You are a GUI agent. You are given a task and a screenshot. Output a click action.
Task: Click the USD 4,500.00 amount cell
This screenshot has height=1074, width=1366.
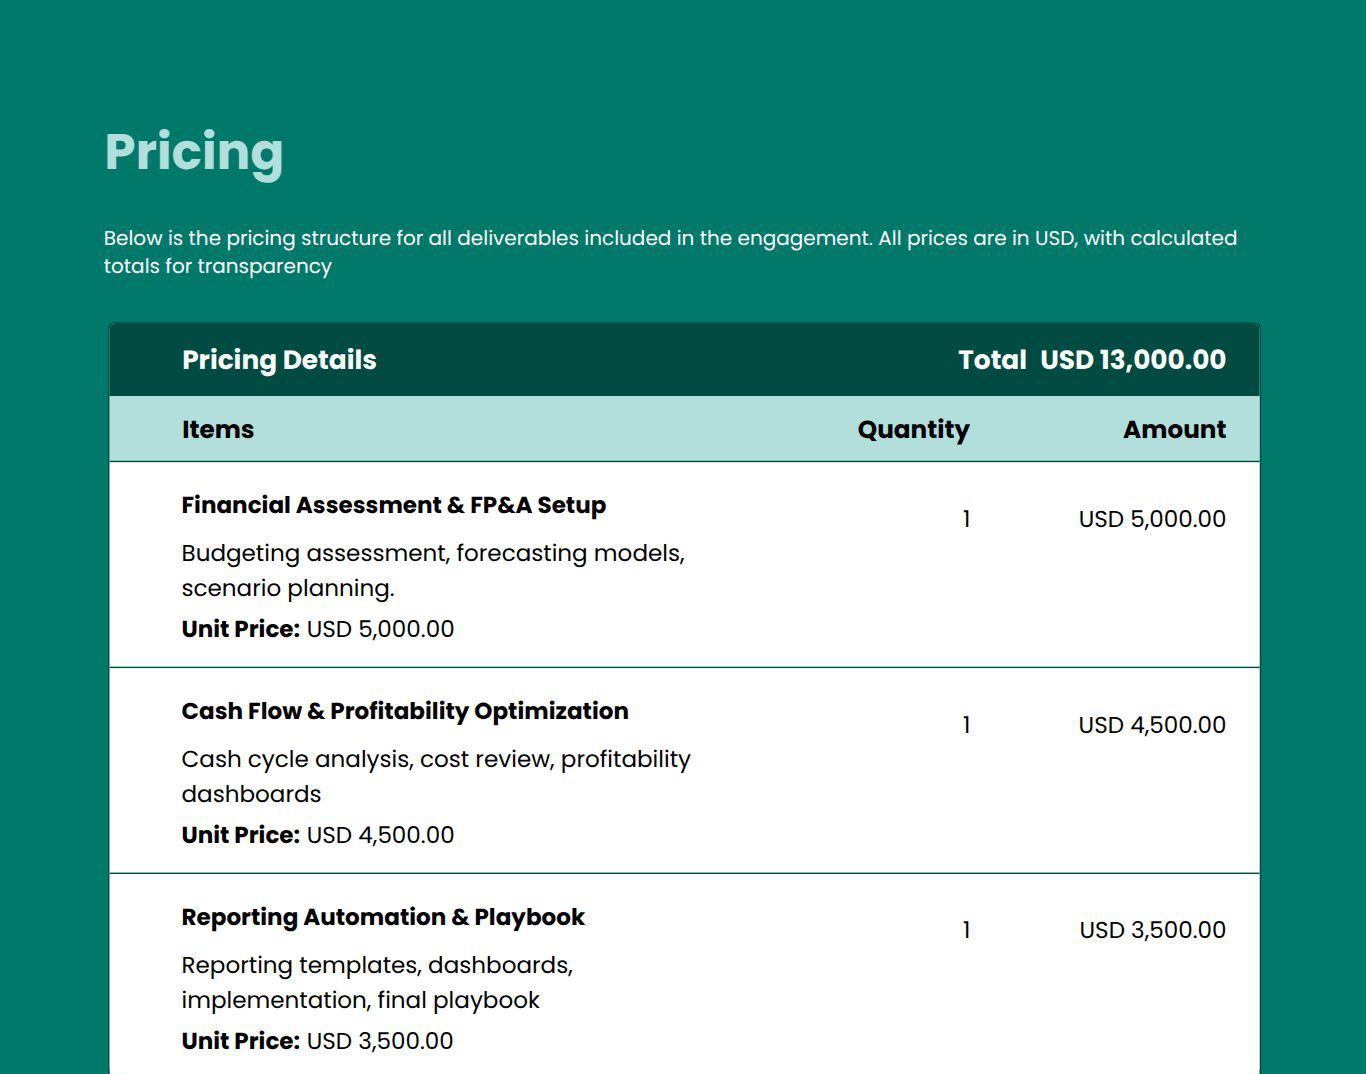[x=1150, y=725]
